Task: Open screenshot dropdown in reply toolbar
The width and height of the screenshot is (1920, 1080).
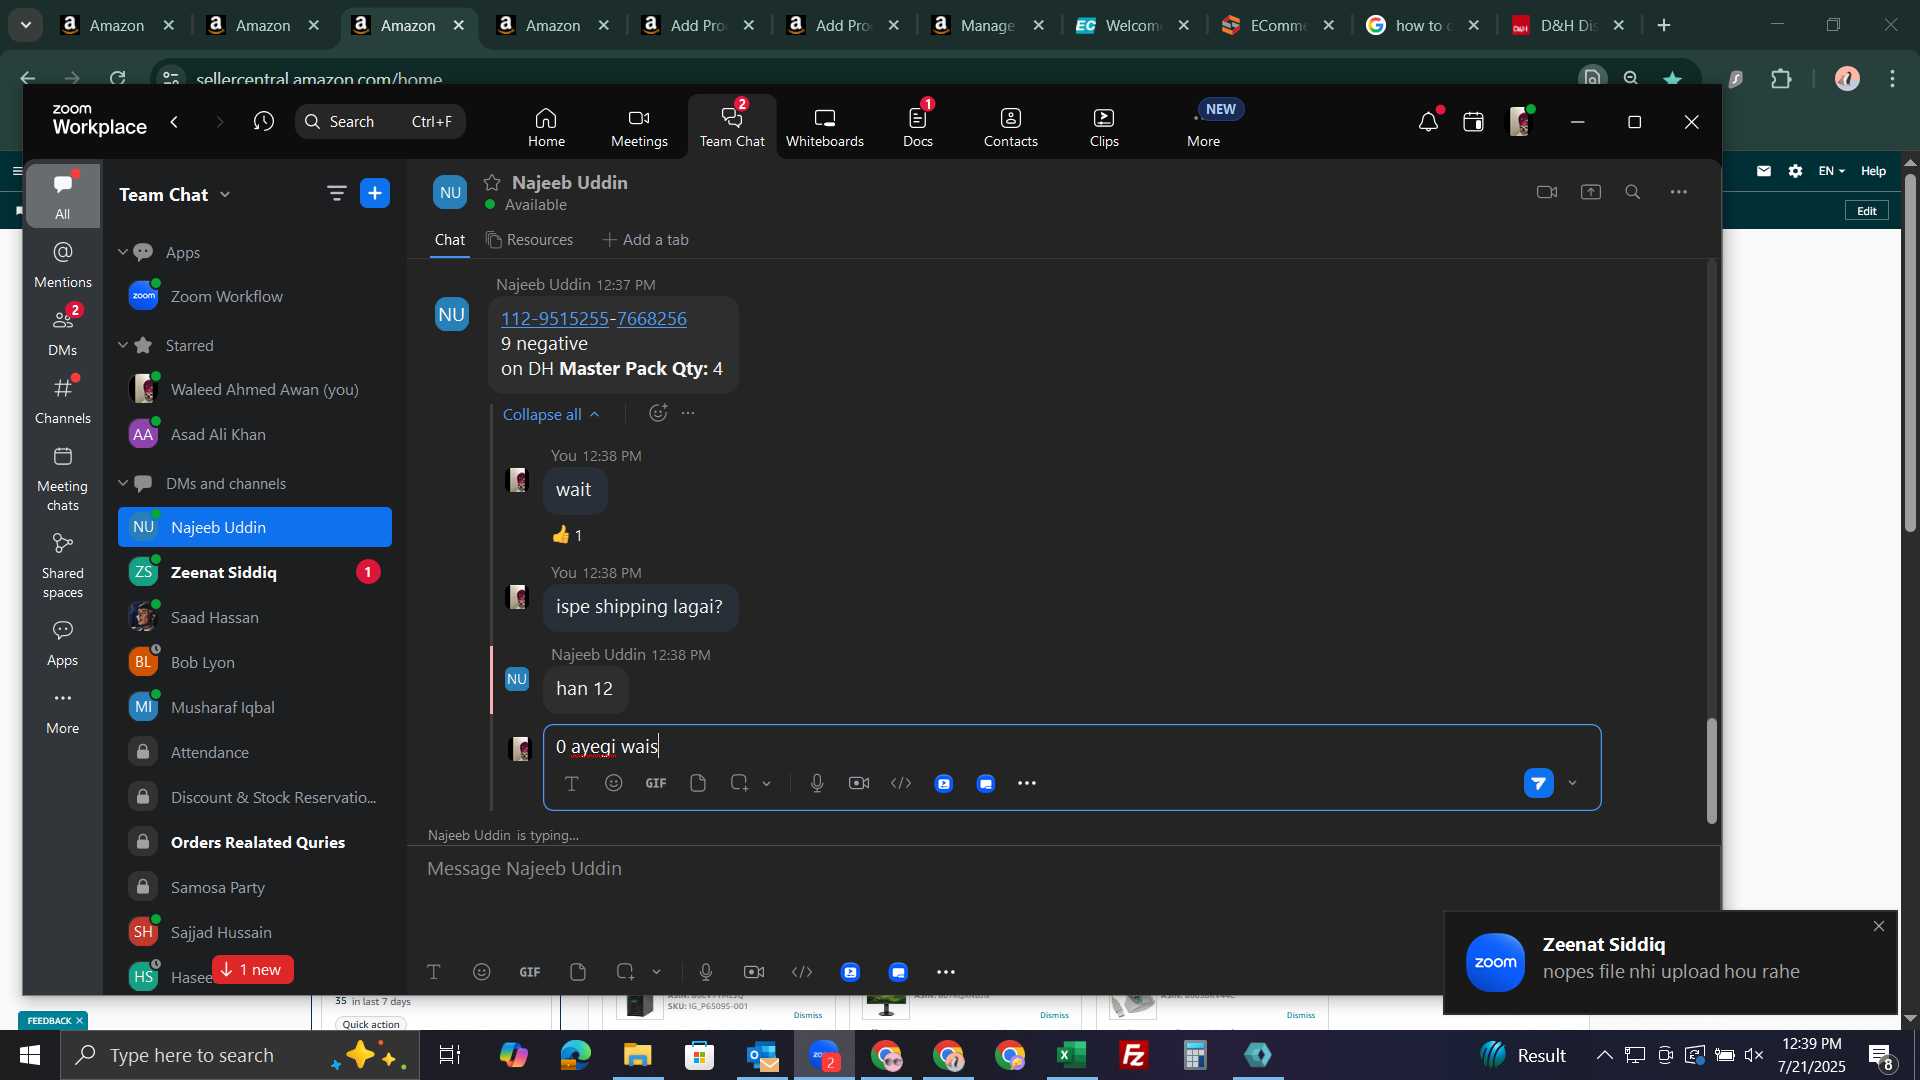Action: point(767,783)
